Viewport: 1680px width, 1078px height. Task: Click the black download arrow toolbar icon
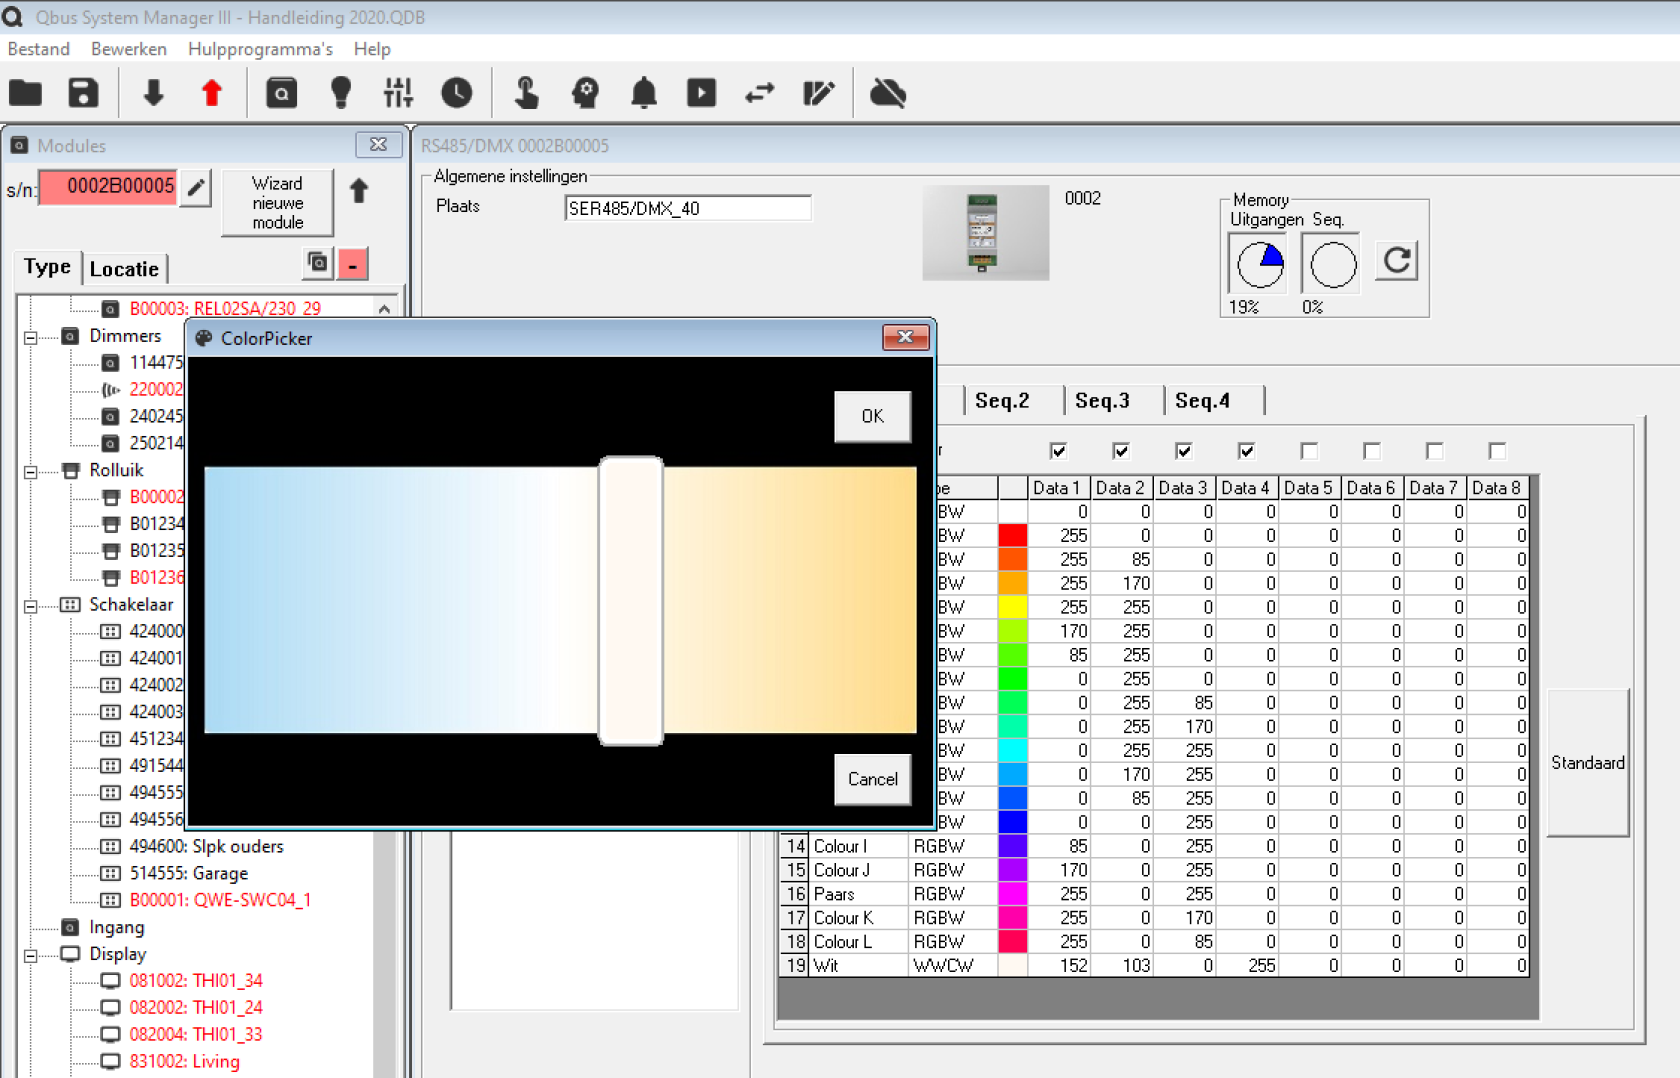pos(153,93)
